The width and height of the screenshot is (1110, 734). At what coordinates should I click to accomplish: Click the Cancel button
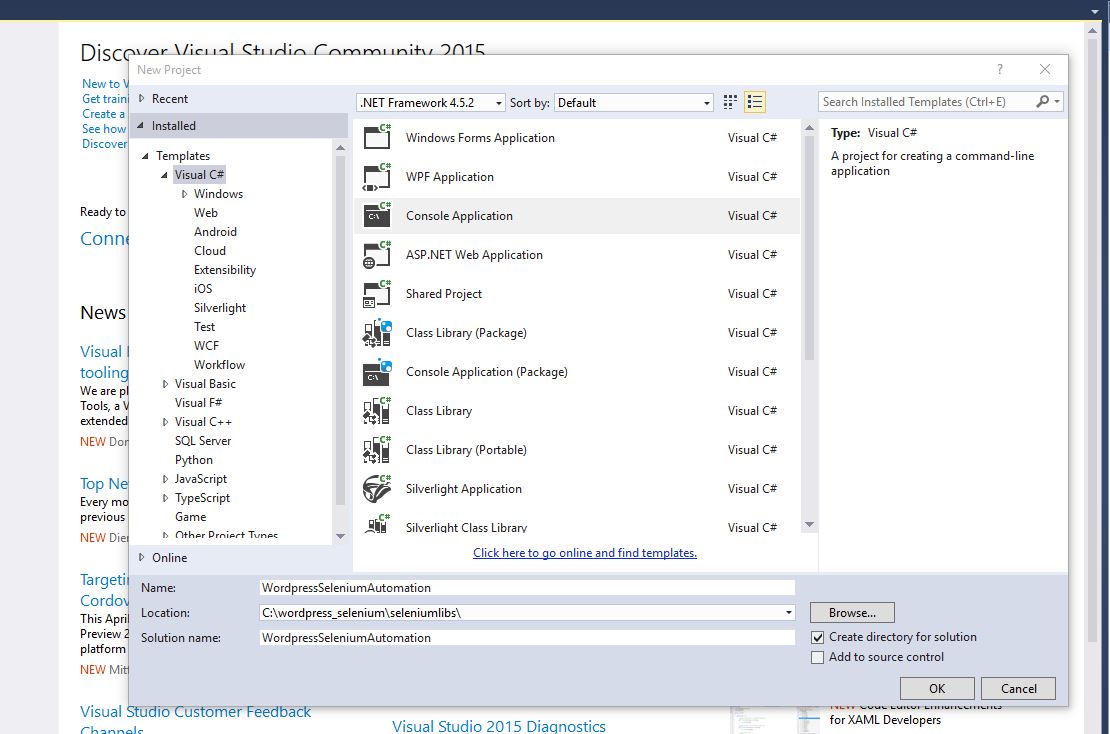pyautogui.click(x=1019, y=688)
